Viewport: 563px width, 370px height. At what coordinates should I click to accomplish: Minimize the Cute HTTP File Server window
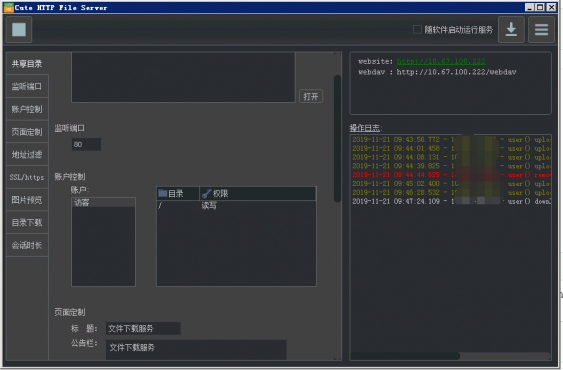[x=529, y=7]
